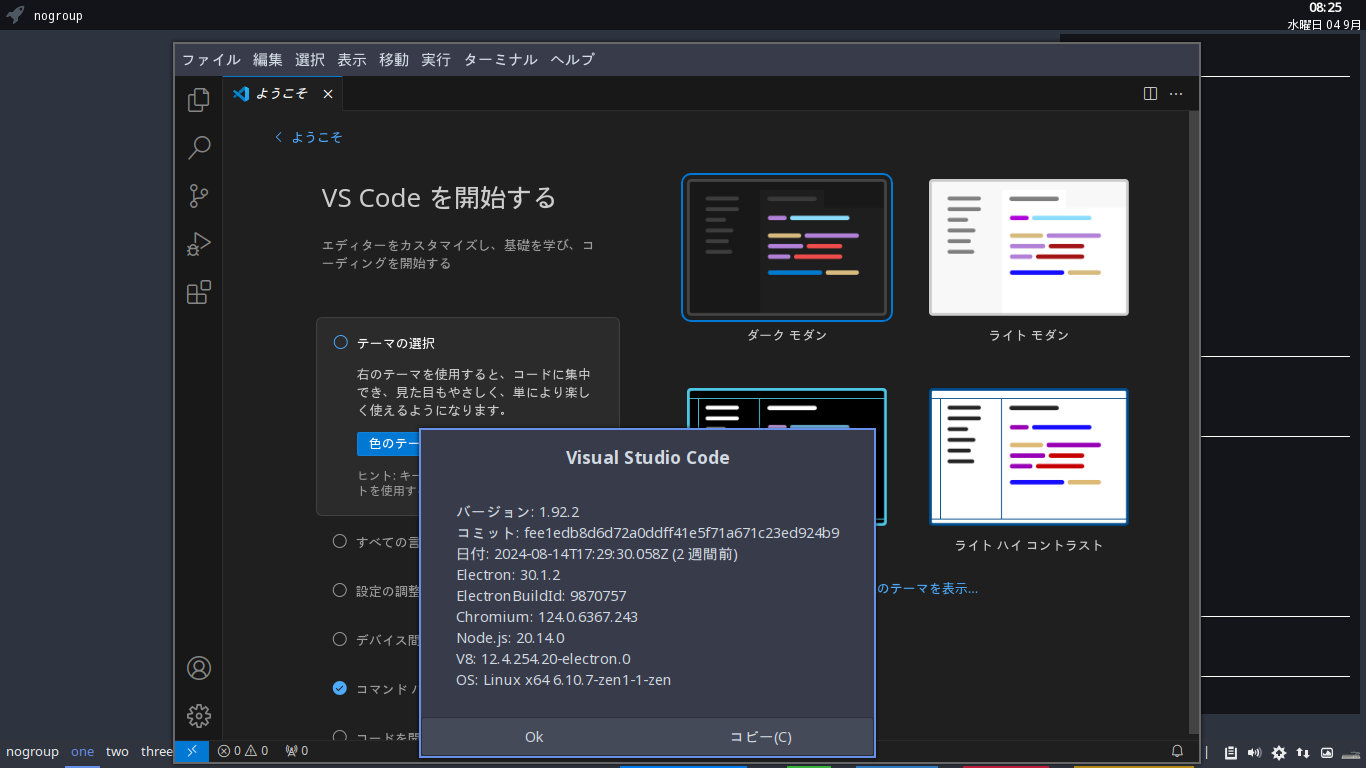Choose the dark high contrast theme preview
Image resolution: width=1366 pixels, height=768 pixels.
(787, 408)
